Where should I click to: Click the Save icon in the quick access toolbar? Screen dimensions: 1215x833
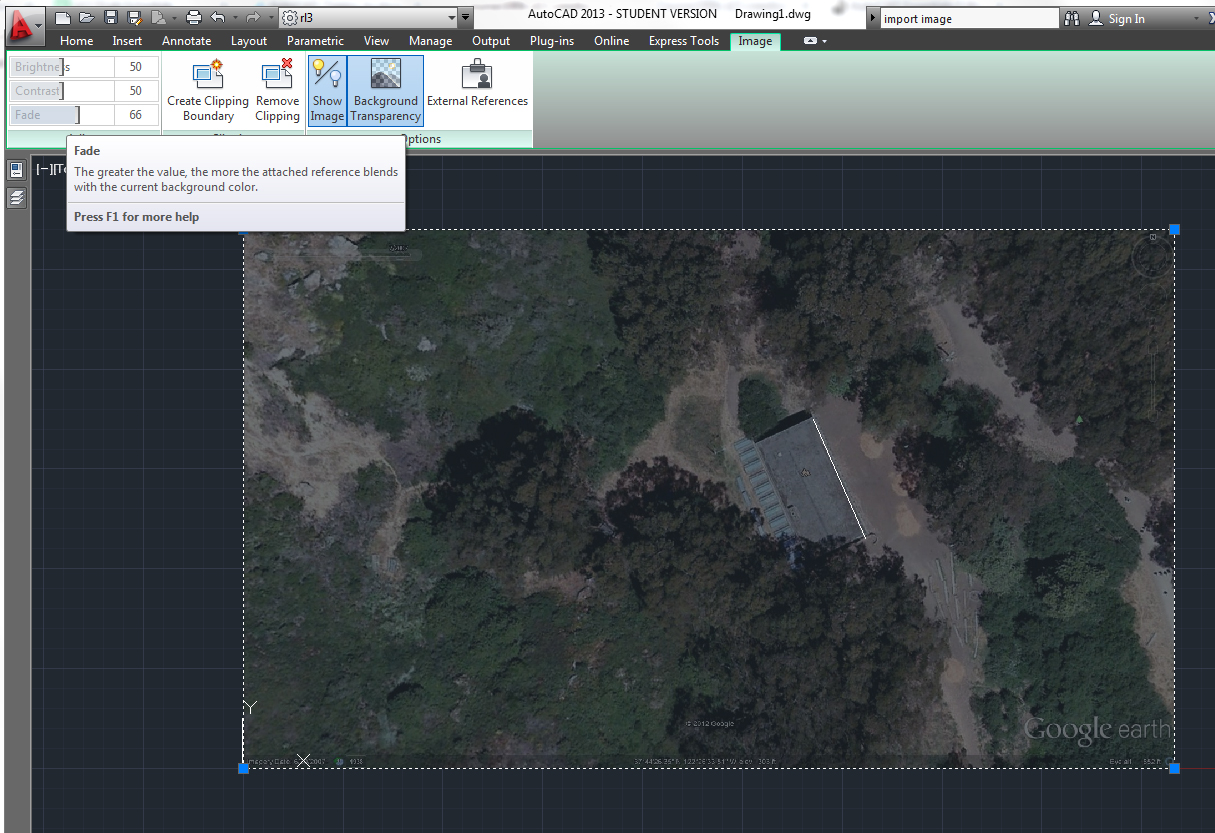[x=111, y=18]
